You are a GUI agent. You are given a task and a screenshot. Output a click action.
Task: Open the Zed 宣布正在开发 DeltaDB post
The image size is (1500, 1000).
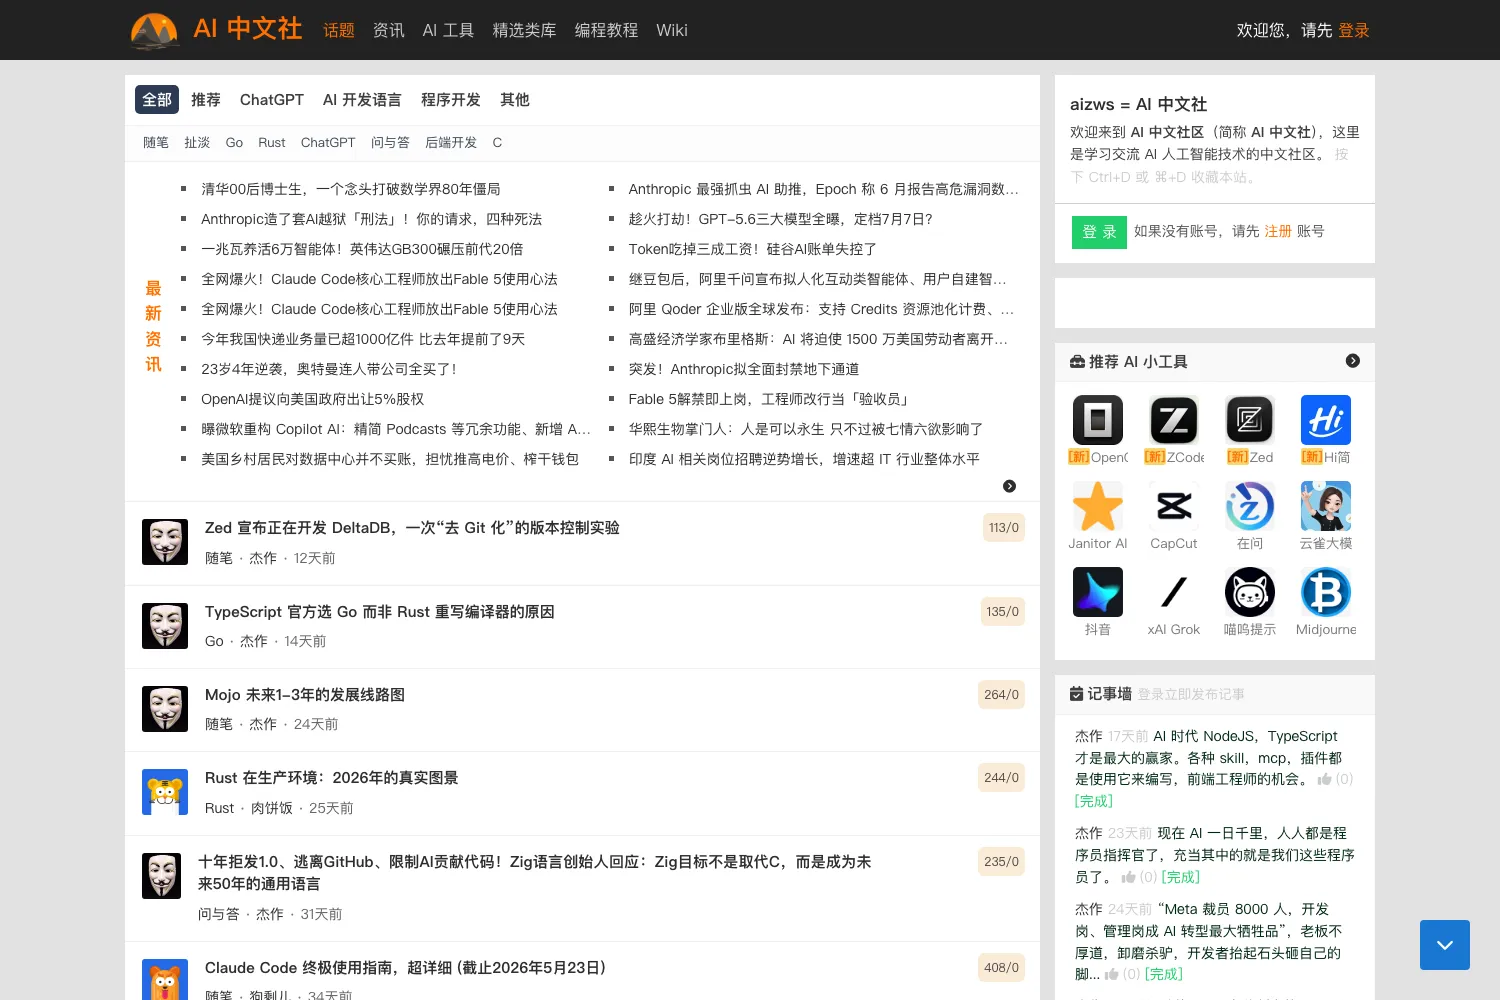point(412,528)
